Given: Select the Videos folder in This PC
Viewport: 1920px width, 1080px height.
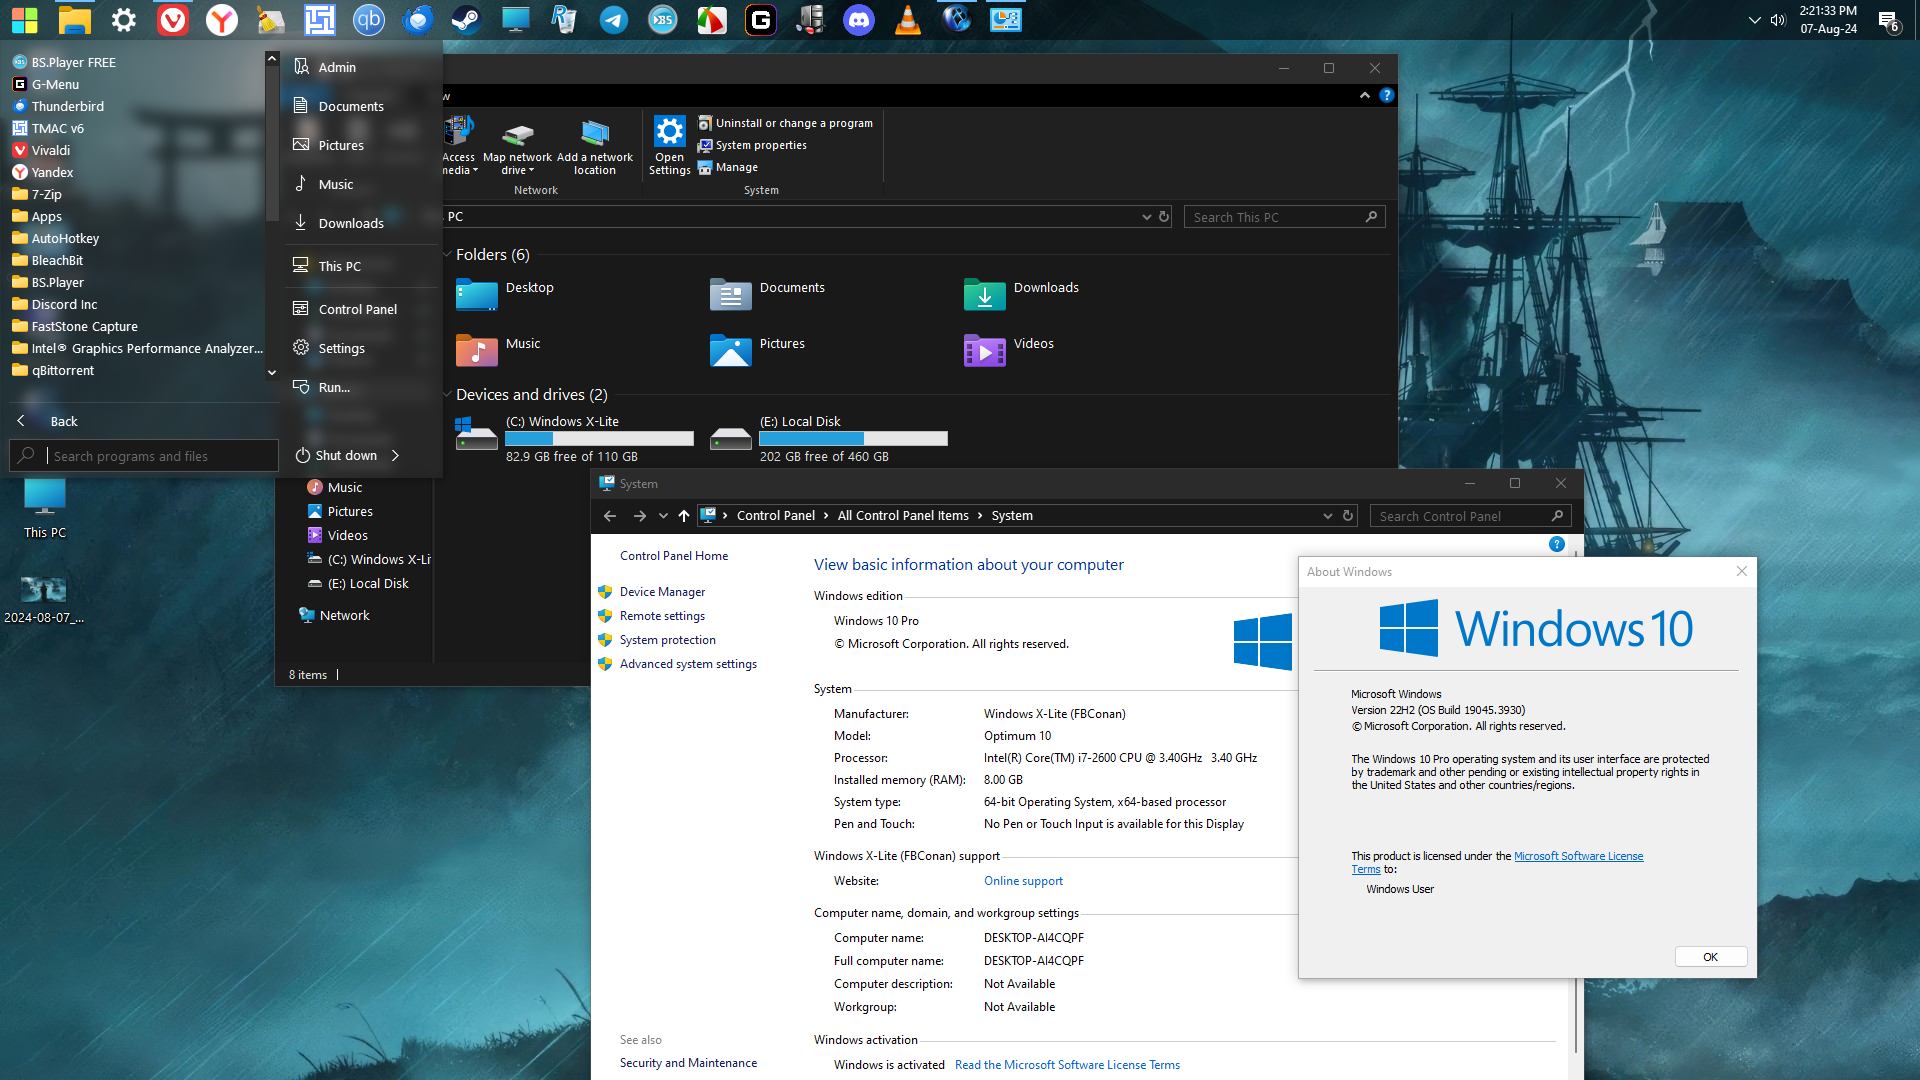Looking at the screenshot, I should click(1009, 350).
